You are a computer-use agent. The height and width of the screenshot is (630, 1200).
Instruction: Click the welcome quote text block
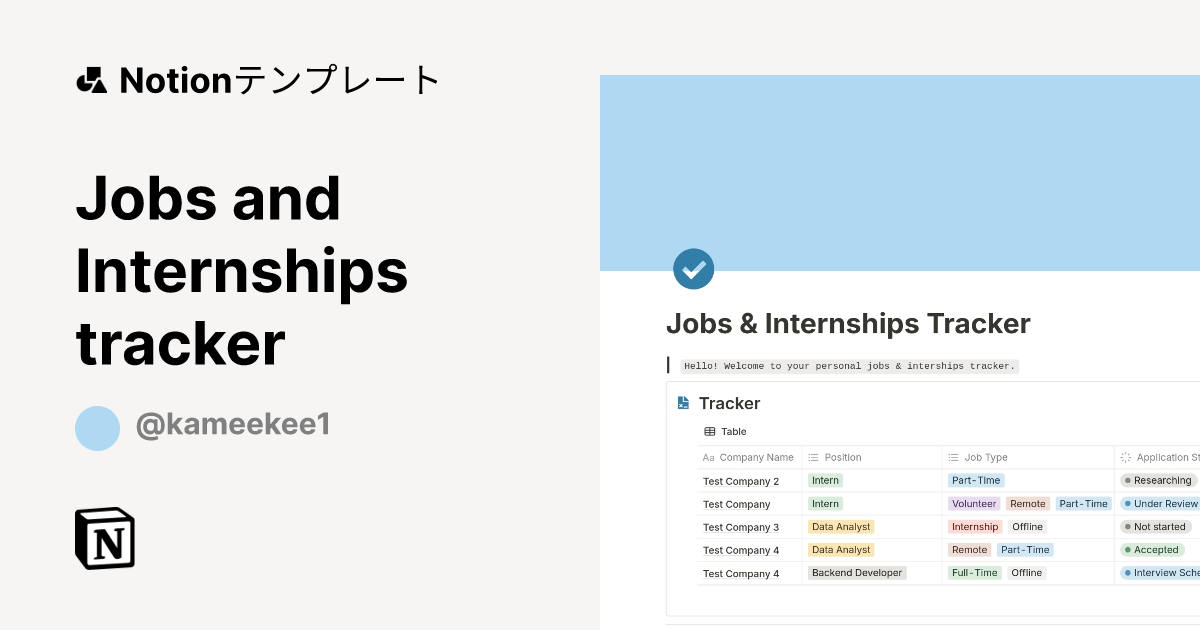(849, 365)
